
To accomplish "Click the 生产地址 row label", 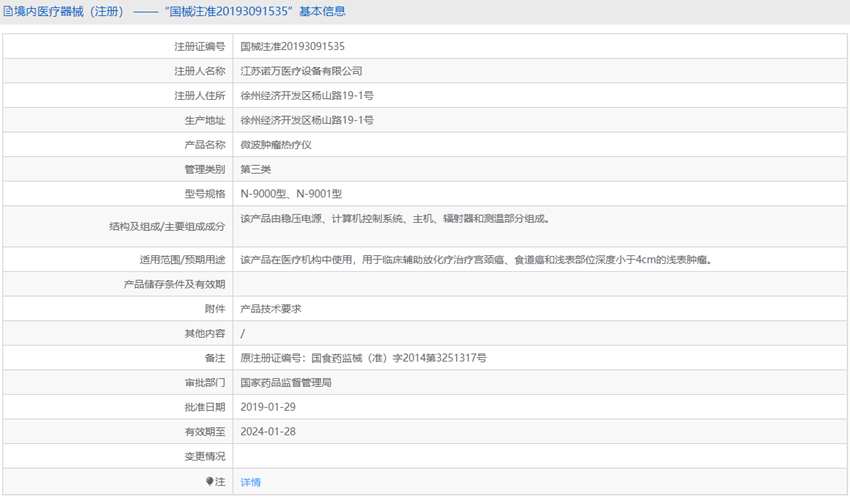I will 205,120.
